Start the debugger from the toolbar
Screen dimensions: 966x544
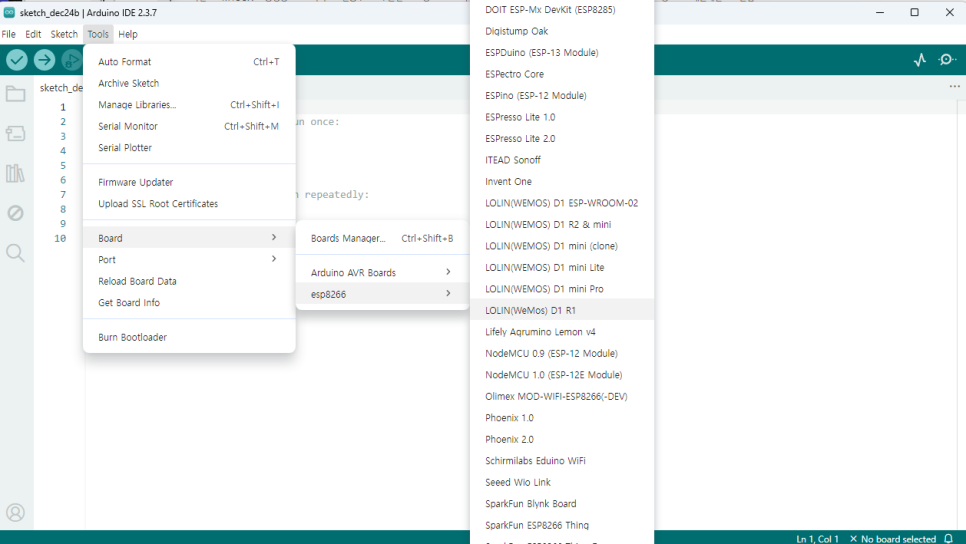(x=71, y=60)
